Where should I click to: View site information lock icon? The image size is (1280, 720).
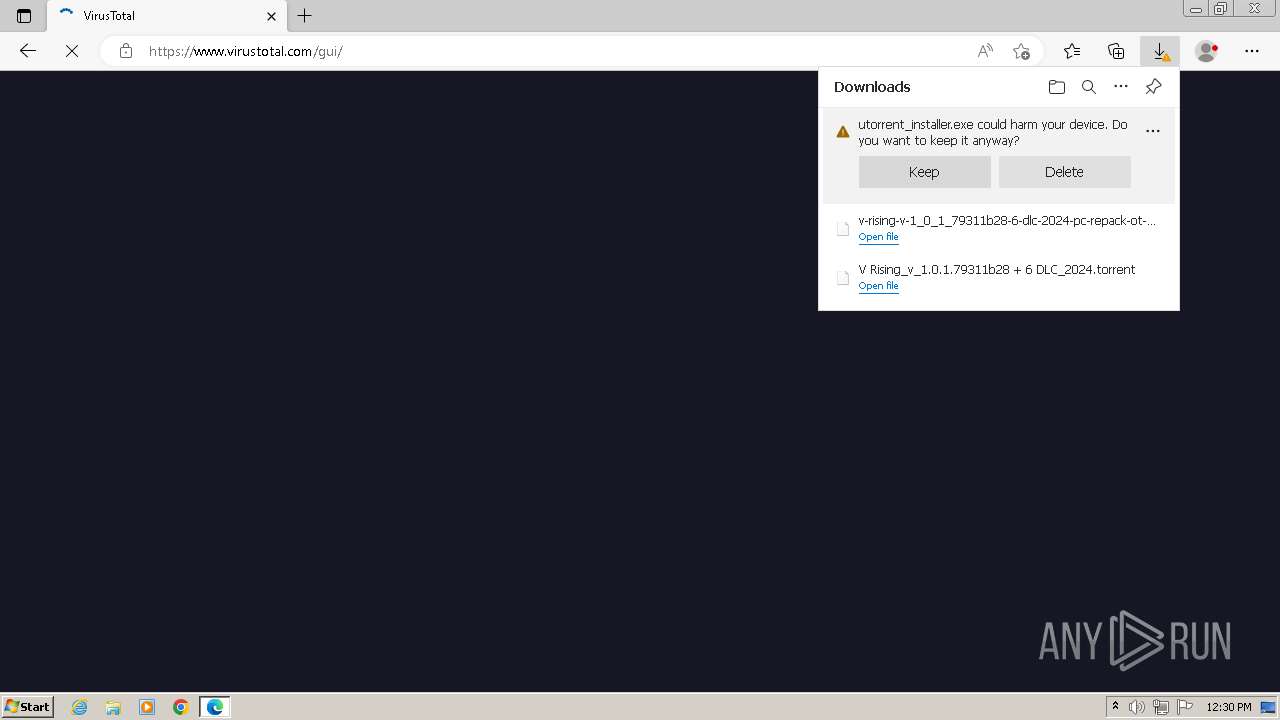tap(126, 51)
